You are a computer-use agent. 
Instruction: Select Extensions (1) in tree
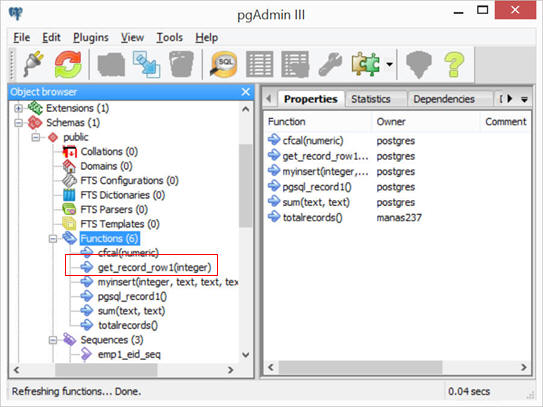coord(77,108)
